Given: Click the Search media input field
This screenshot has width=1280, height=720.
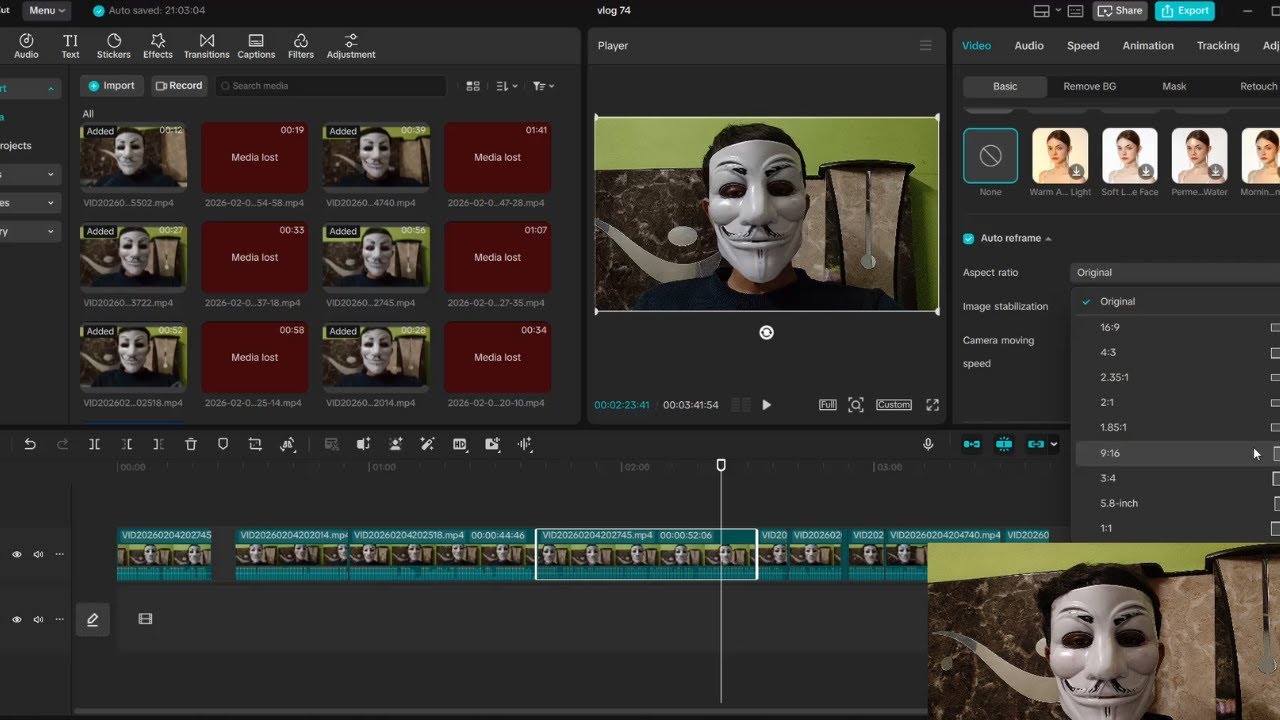Looking at the screenshot, I should click(330, 86).
